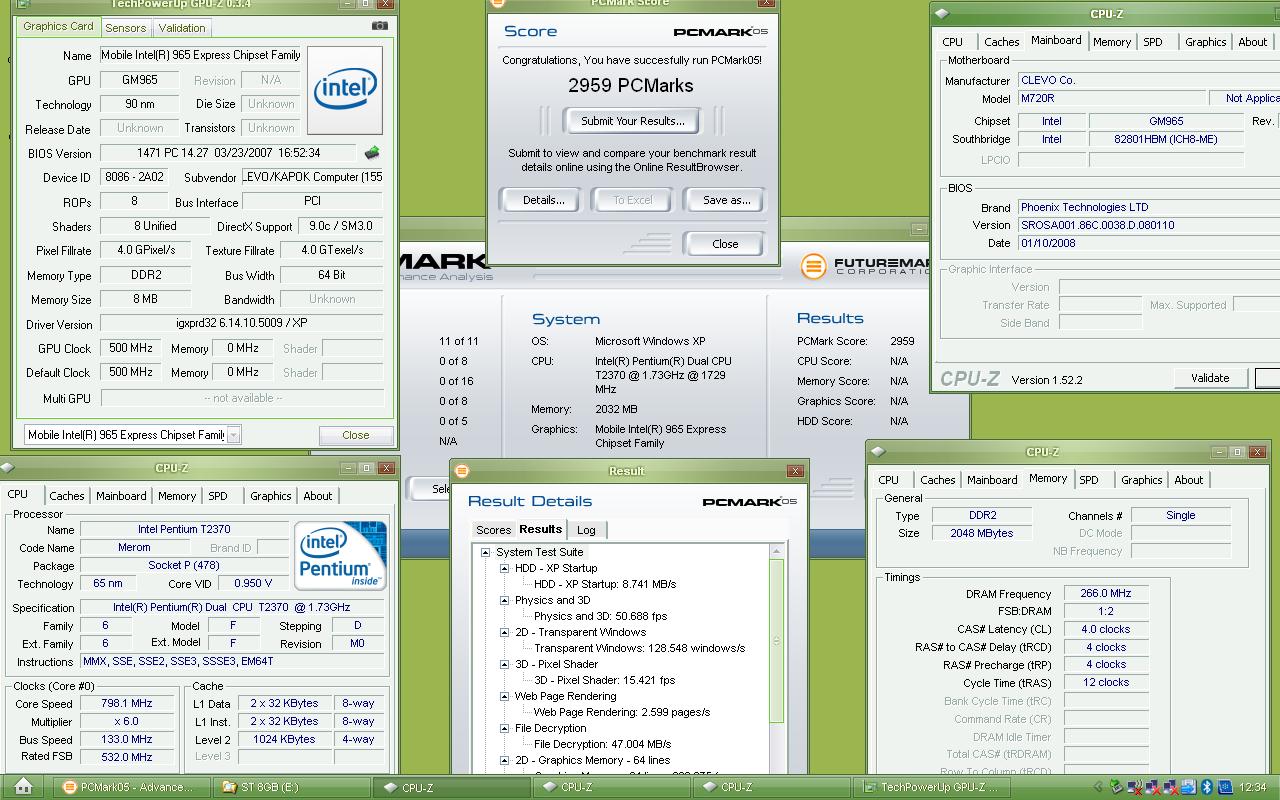
Task: Open the Start home button on taskbar
Action: [24, 787]
